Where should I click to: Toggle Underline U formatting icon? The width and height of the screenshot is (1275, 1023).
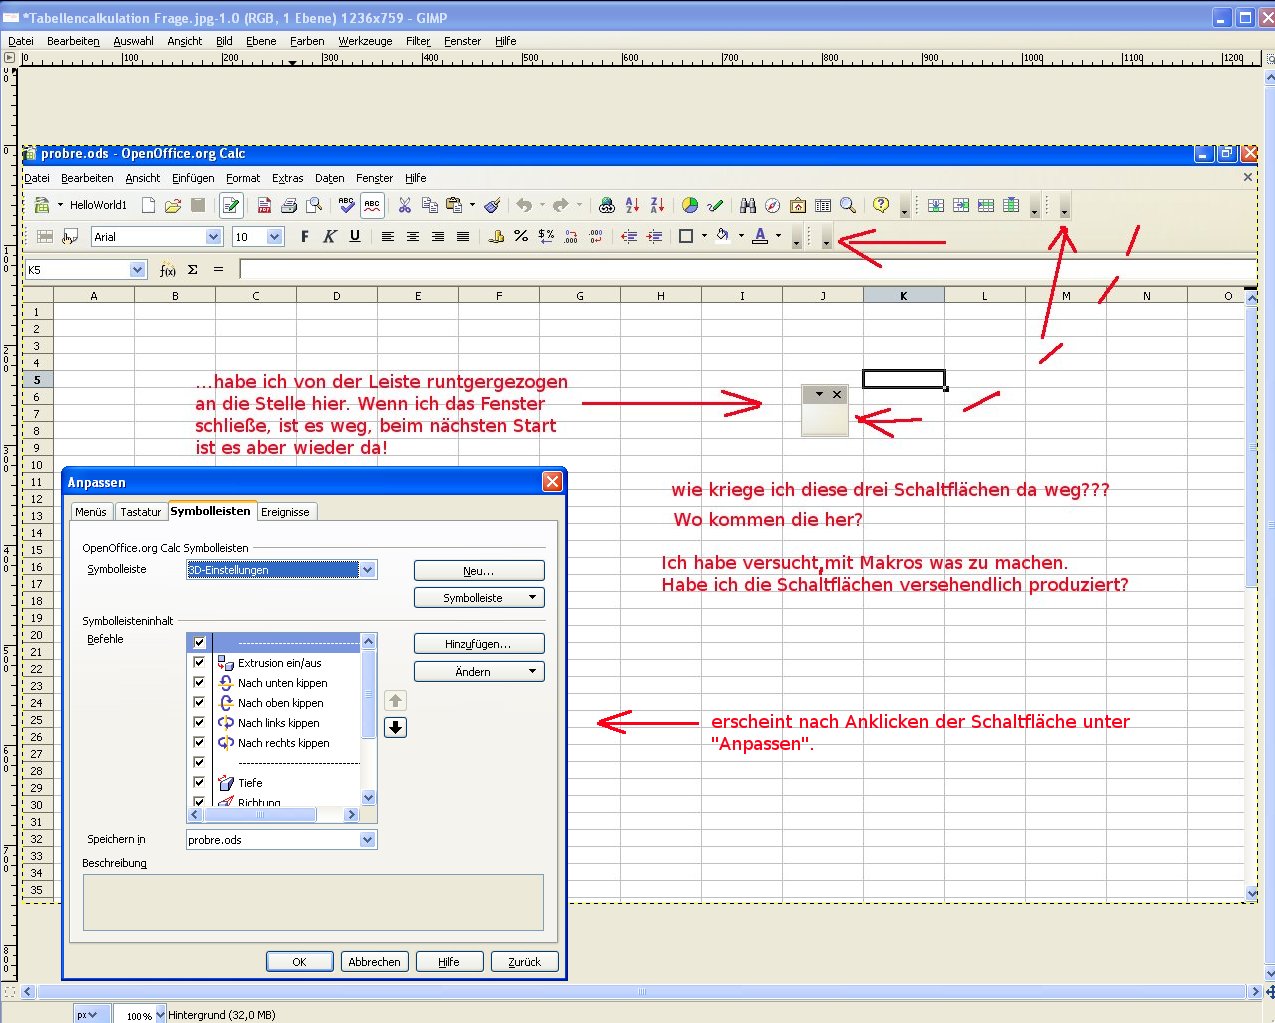tap(355, 236)
